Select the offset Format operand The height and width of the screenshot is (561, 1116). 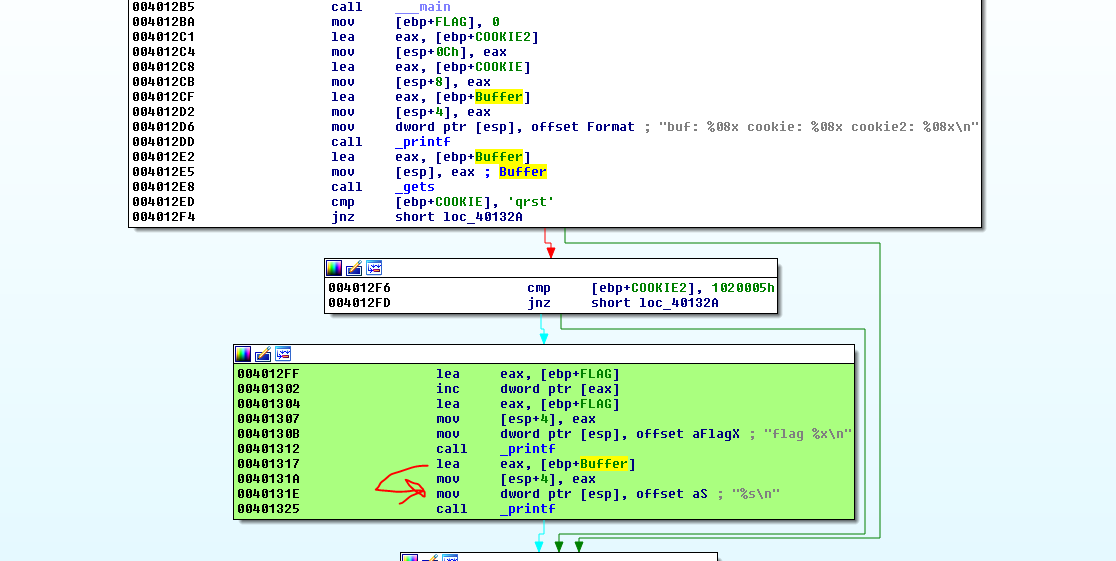pyautogui.click(x=583, y=127)
